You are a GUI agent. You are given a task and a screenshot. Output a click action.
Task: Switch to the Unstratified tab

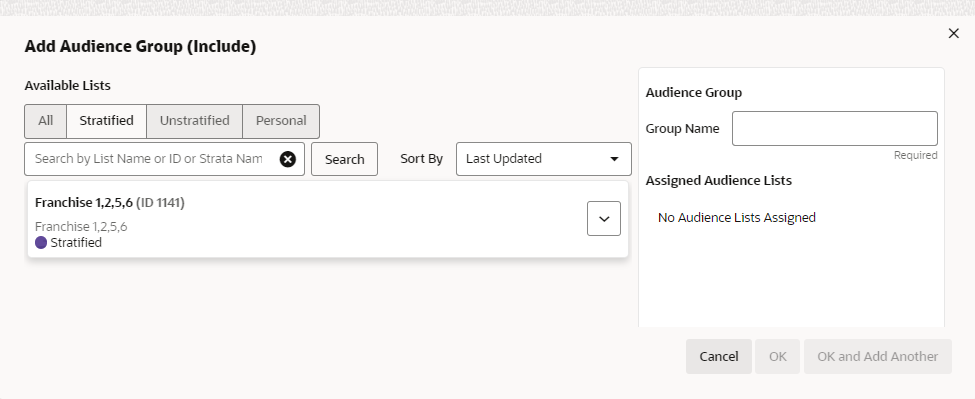195,121
